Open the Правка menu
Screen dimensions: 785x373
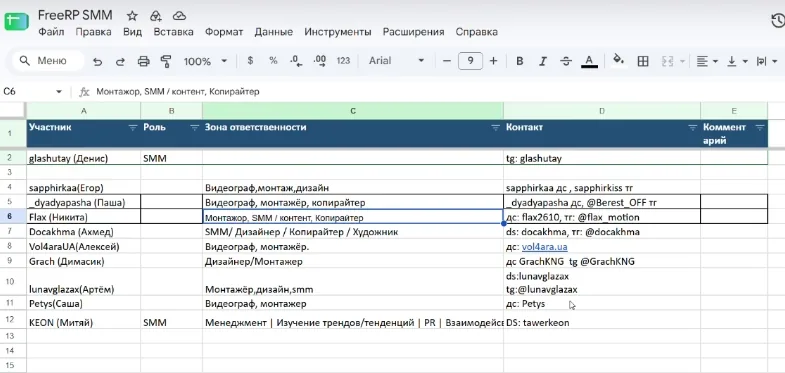click(94, 32)
